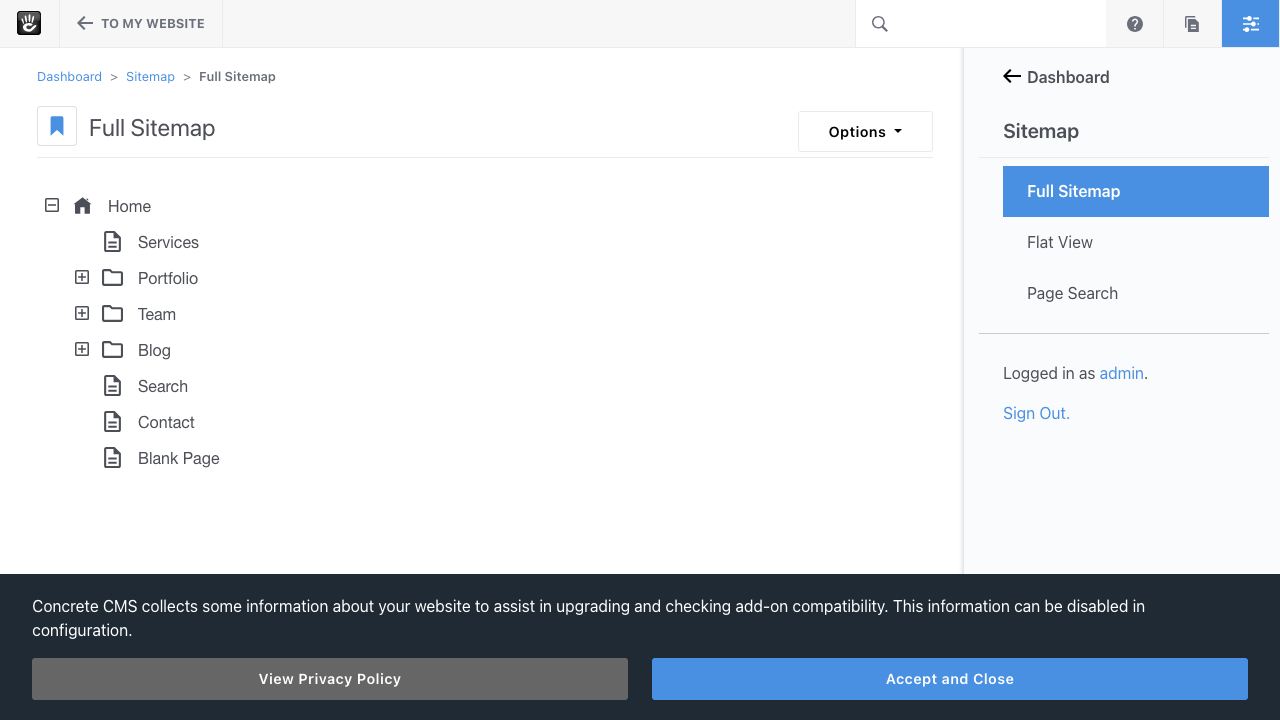Open Page Search in sidebar
Screen dimensions: 1280x720
(x=1072, y=293)
